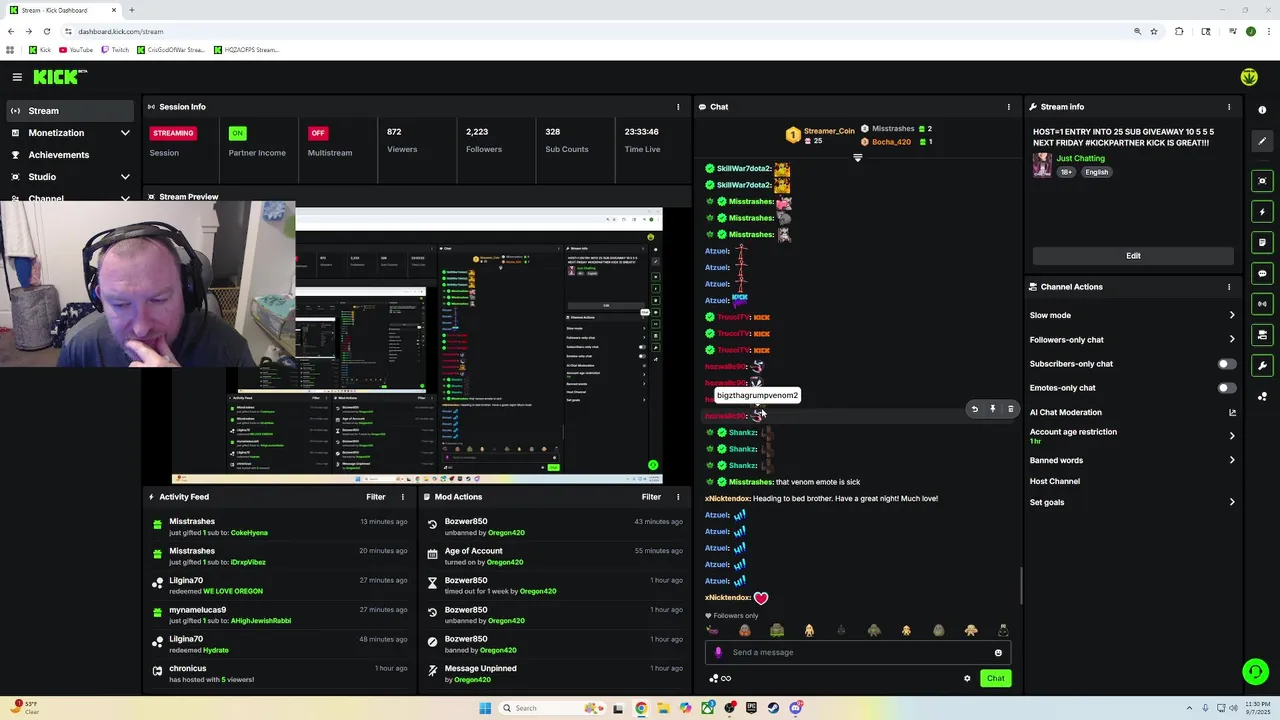Open Session Info panel options menu

pos(678,107)
